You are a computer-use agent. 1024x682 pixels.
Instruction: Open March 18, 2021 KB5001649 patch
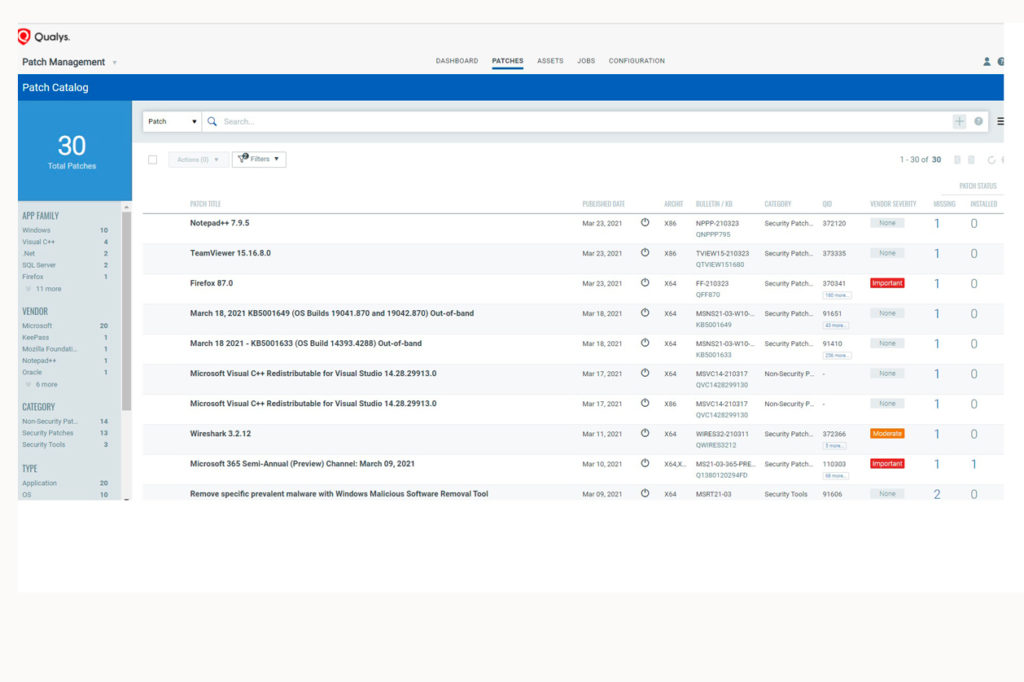pyautogui.click(x=332, y=313)
